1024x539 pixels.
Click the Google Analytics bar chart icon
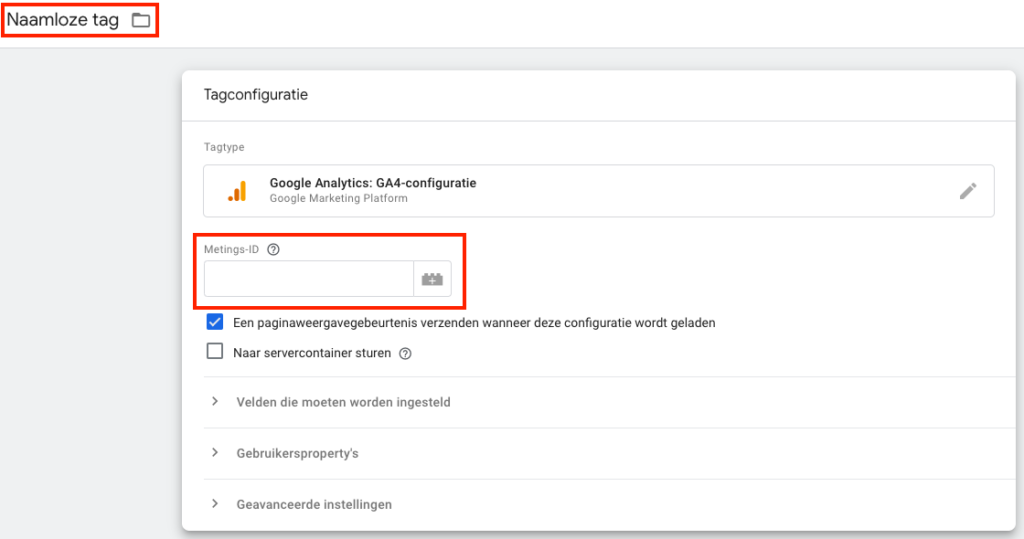coord(237,191)
